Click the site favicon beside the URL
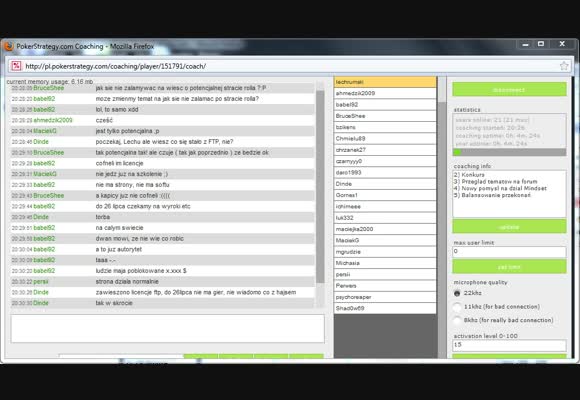580x400 pixels. coord(16,66)
